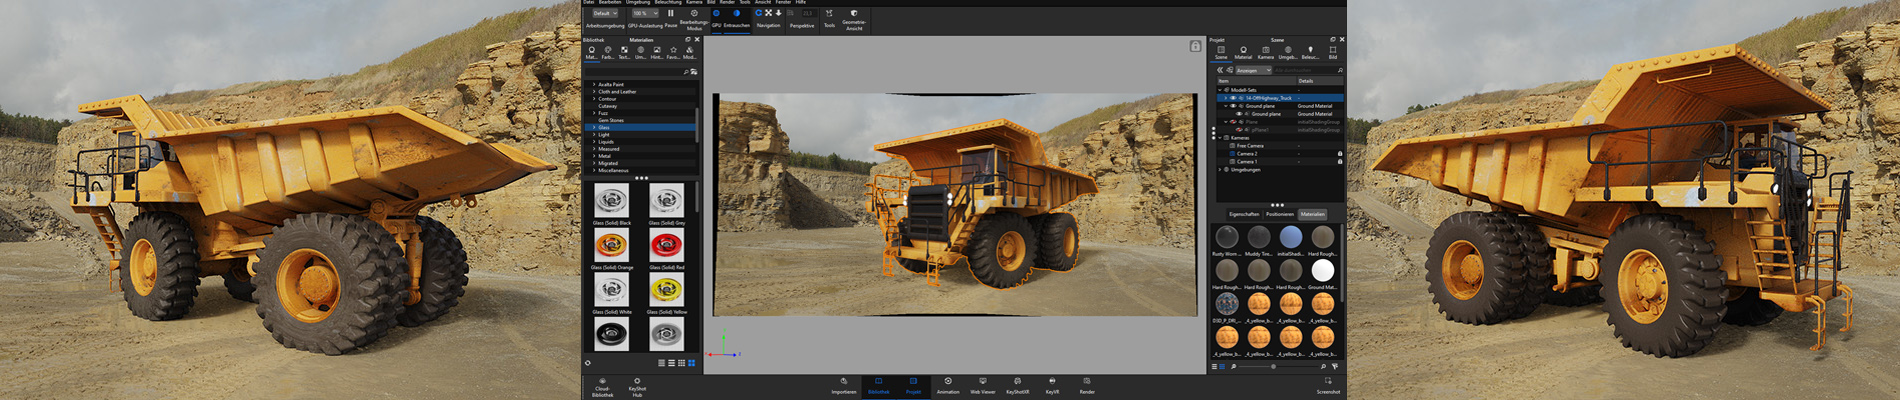Click the Importieren icon in bottom toolbar
Viewport: 1900px width, 400px height.
(x=844, y=382)
